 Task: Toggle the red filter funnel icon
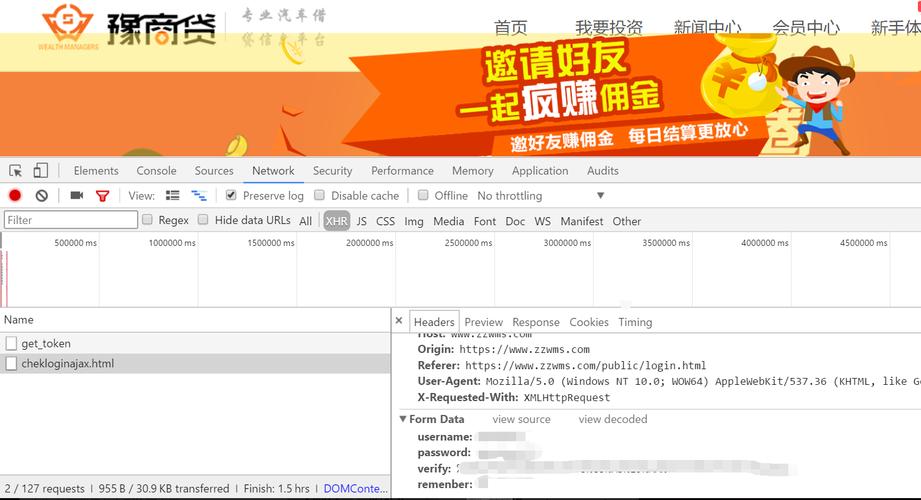(103, 196)
